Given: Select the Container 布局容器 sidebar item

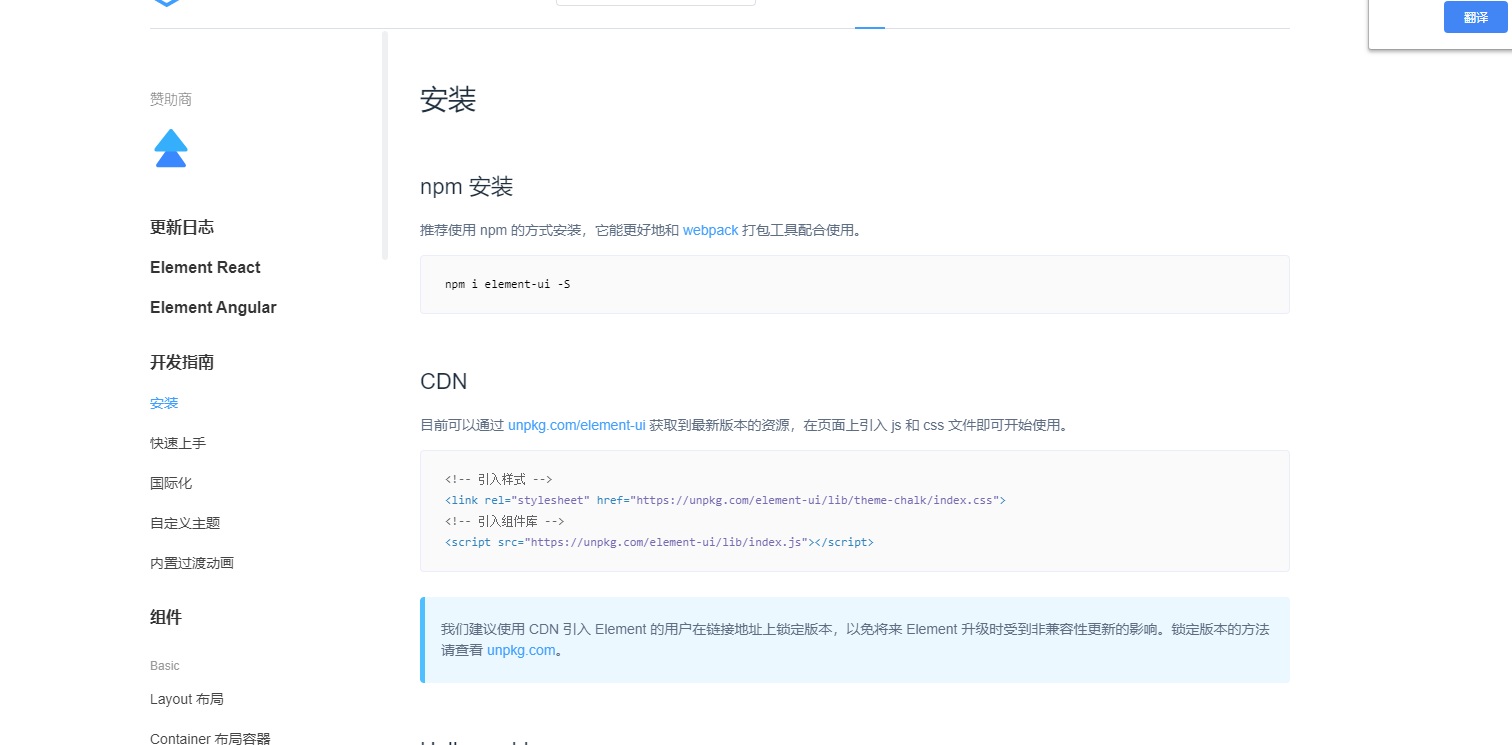Looking at the screenshot, I should click(x=210, y=739).
